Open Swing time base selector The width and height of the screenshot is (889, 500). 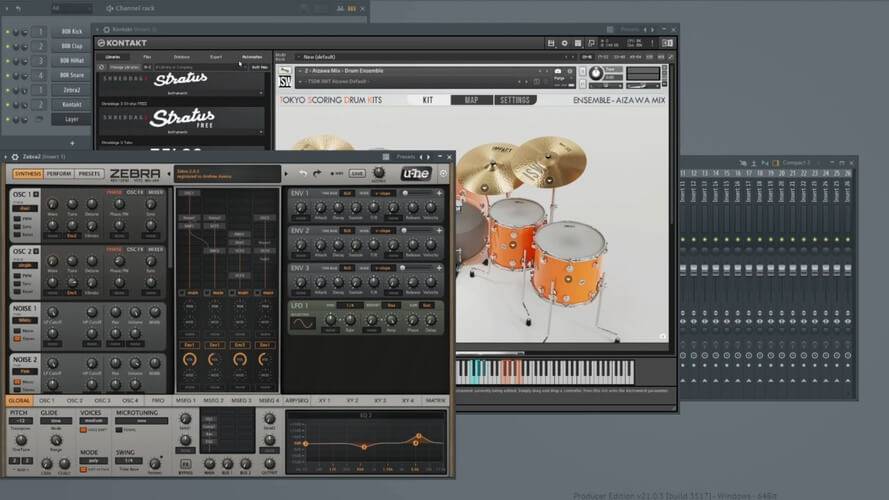129,461
